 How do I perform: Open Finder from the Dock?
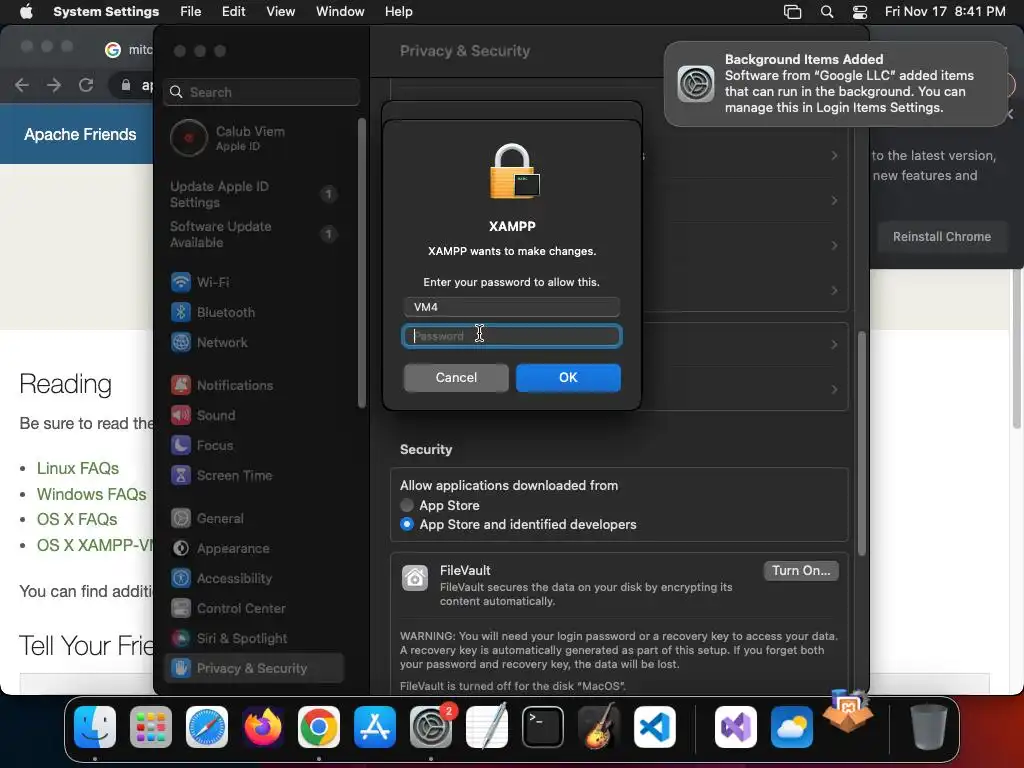pyautogui.click(x=95, y=727)
